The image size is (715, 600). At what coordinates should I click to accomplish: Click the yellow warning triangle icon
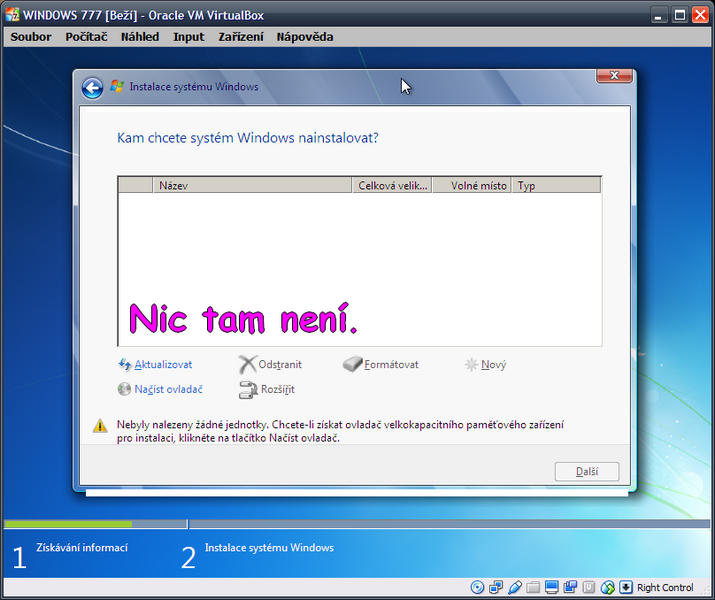100,426
